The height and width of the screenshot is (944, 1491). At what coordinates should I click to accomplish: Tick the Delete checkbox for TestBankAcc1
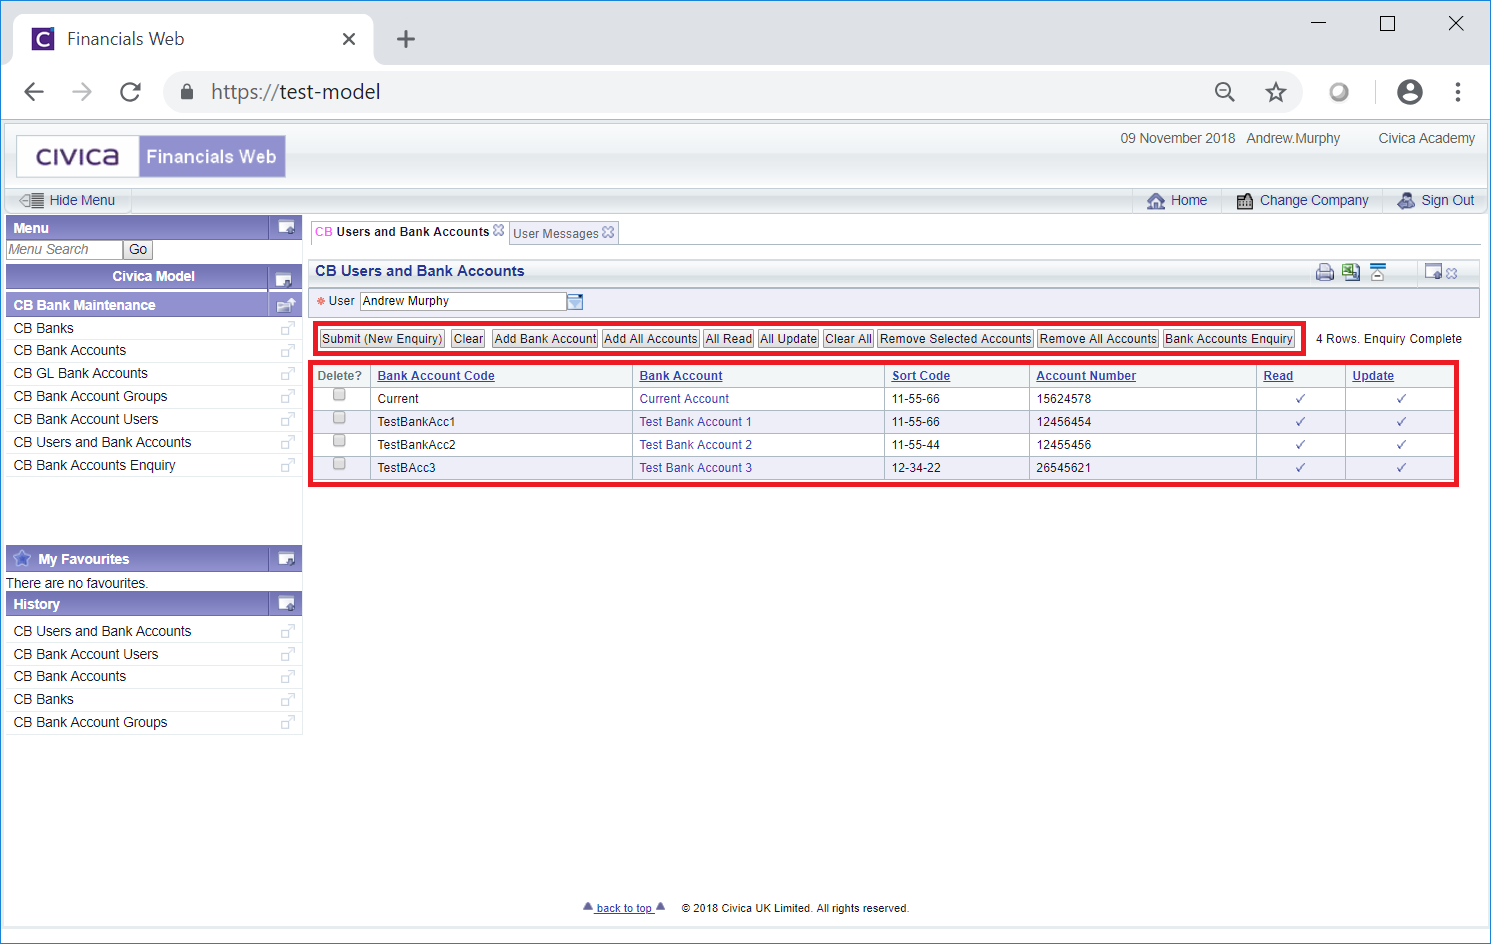[x=339, y=418]
